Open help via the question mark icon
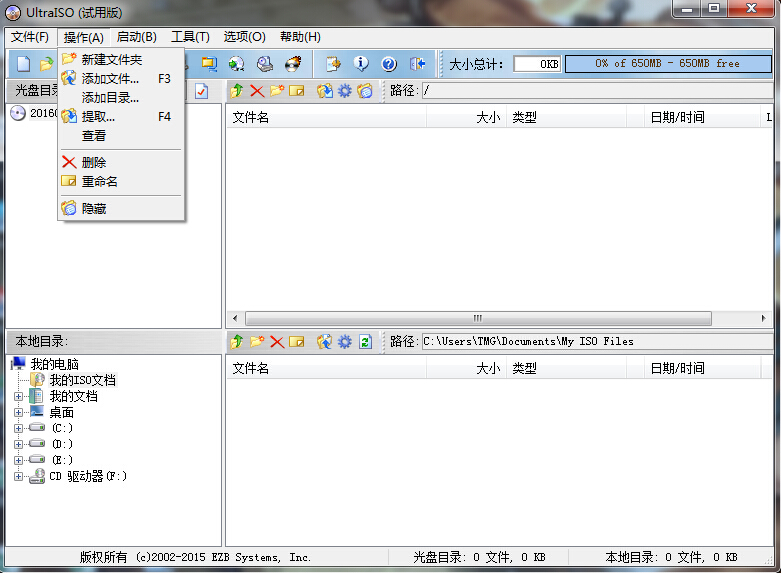The image size is (781, 573). point(389,64)
